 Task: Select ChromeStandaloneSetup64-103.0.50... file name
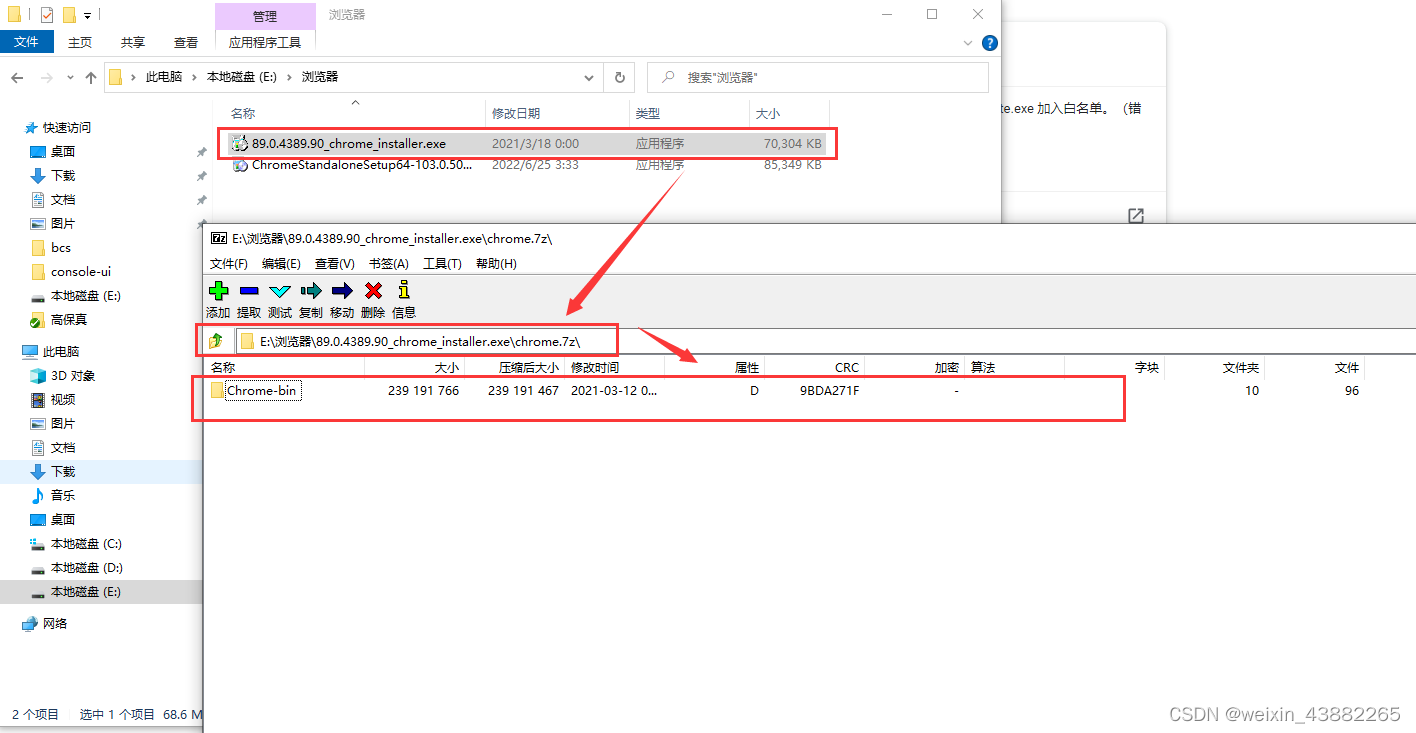(x=362, y=165)
